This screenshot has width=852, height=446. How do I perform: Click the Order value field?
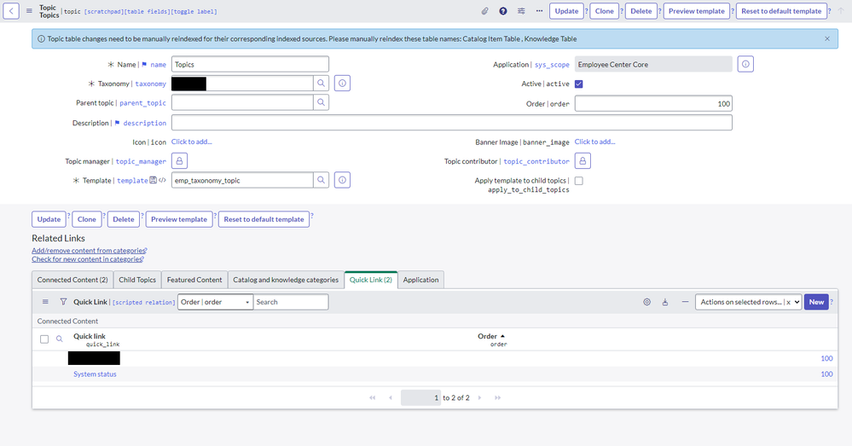point(654,103)
